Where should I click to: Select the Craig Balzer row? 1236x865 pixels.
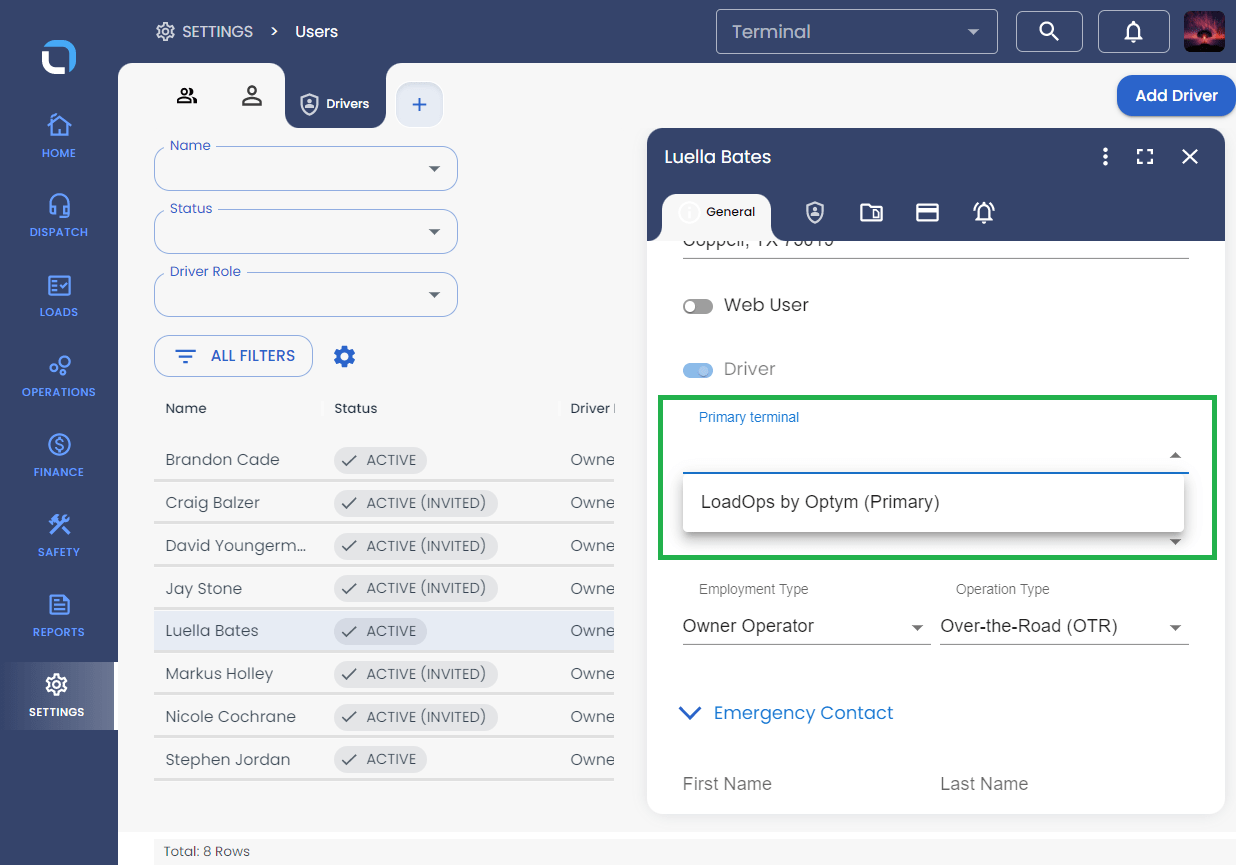pyautogui.click(x=384, y=503)
